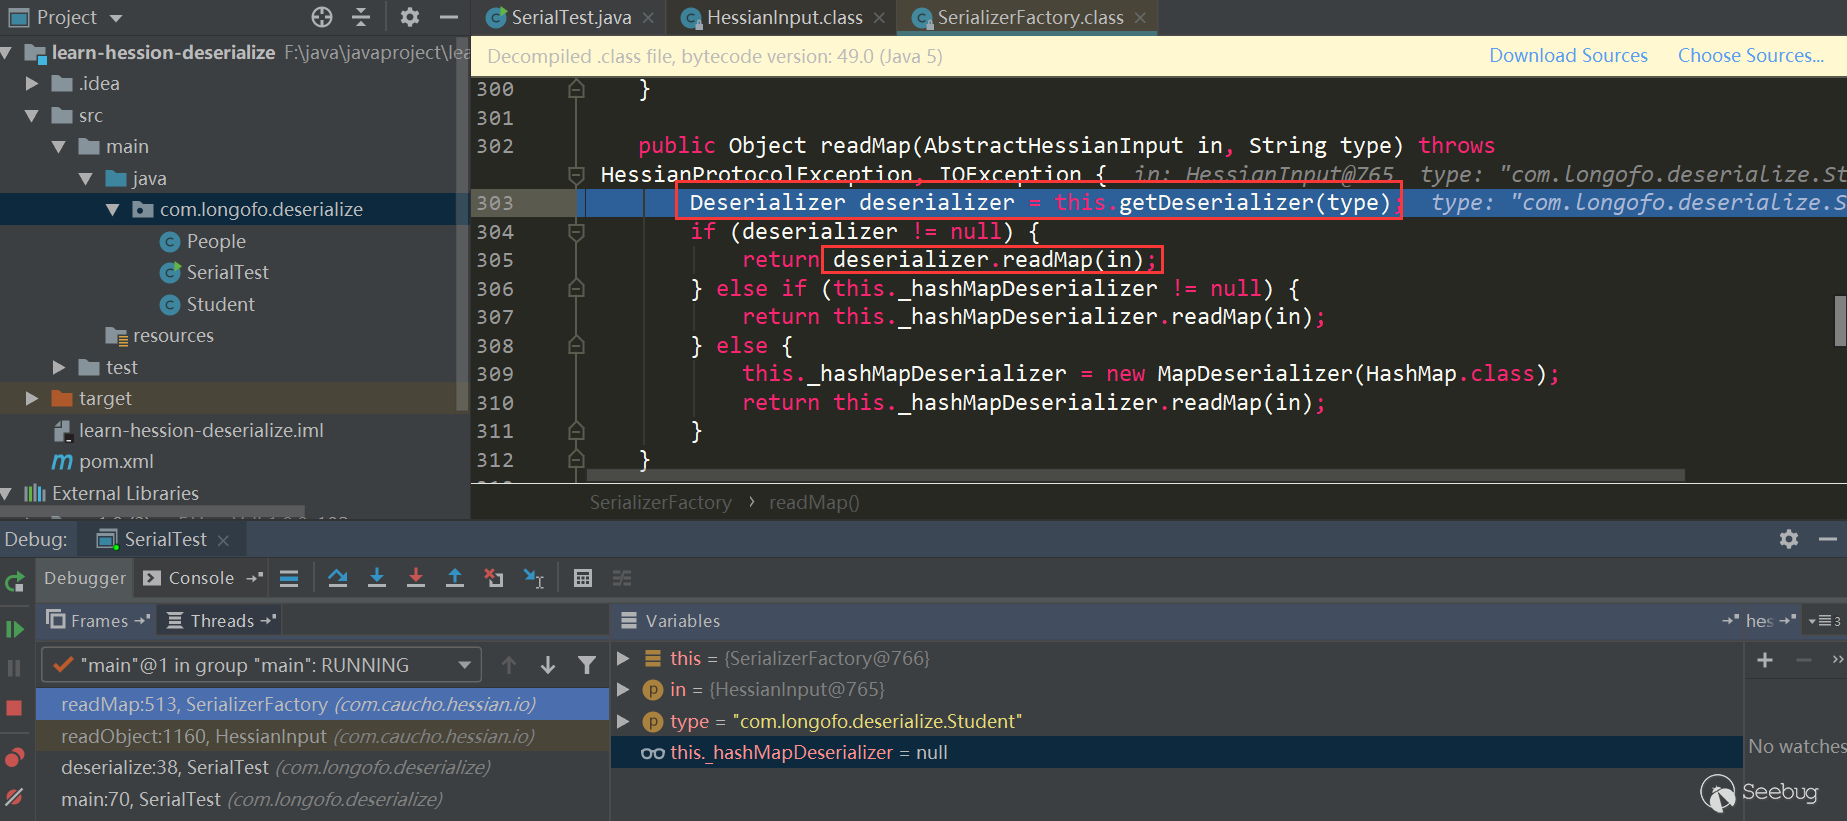1847x821 pixels.
Task: Add a new watch with plus icon
Action: pos(1765,660)
